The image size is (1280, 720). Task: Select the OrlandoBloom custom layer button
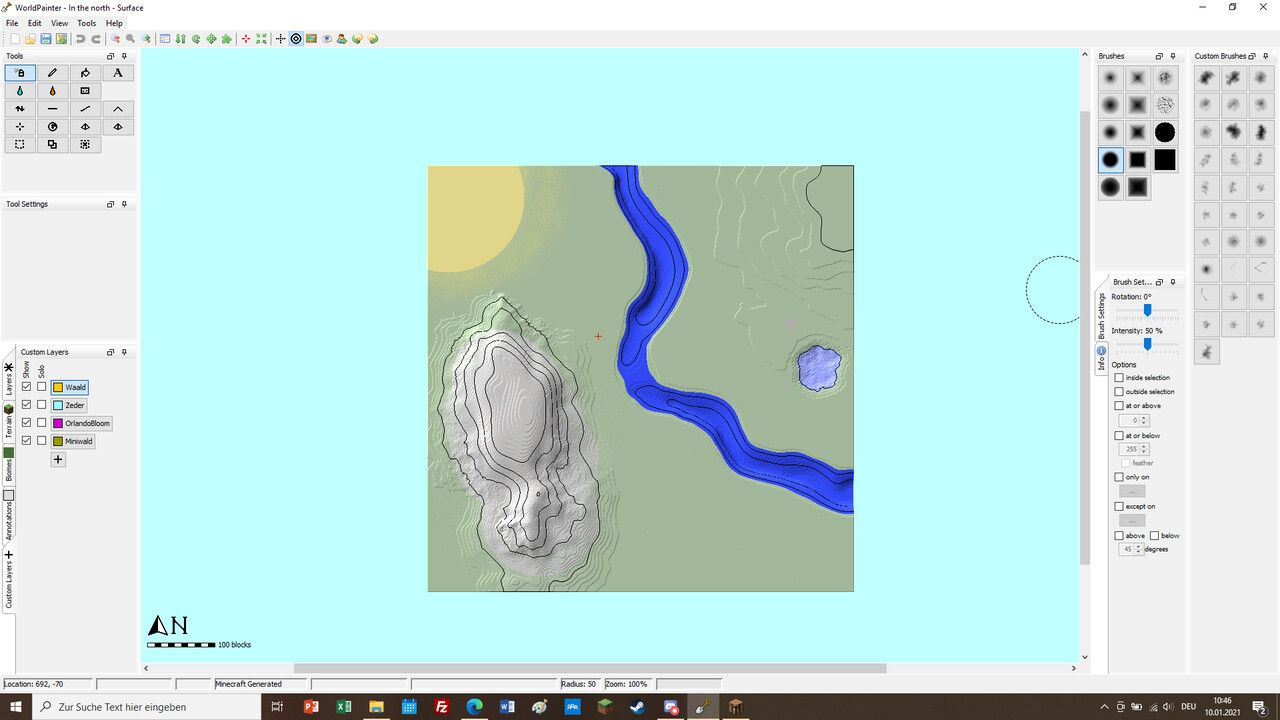point(81,423)
